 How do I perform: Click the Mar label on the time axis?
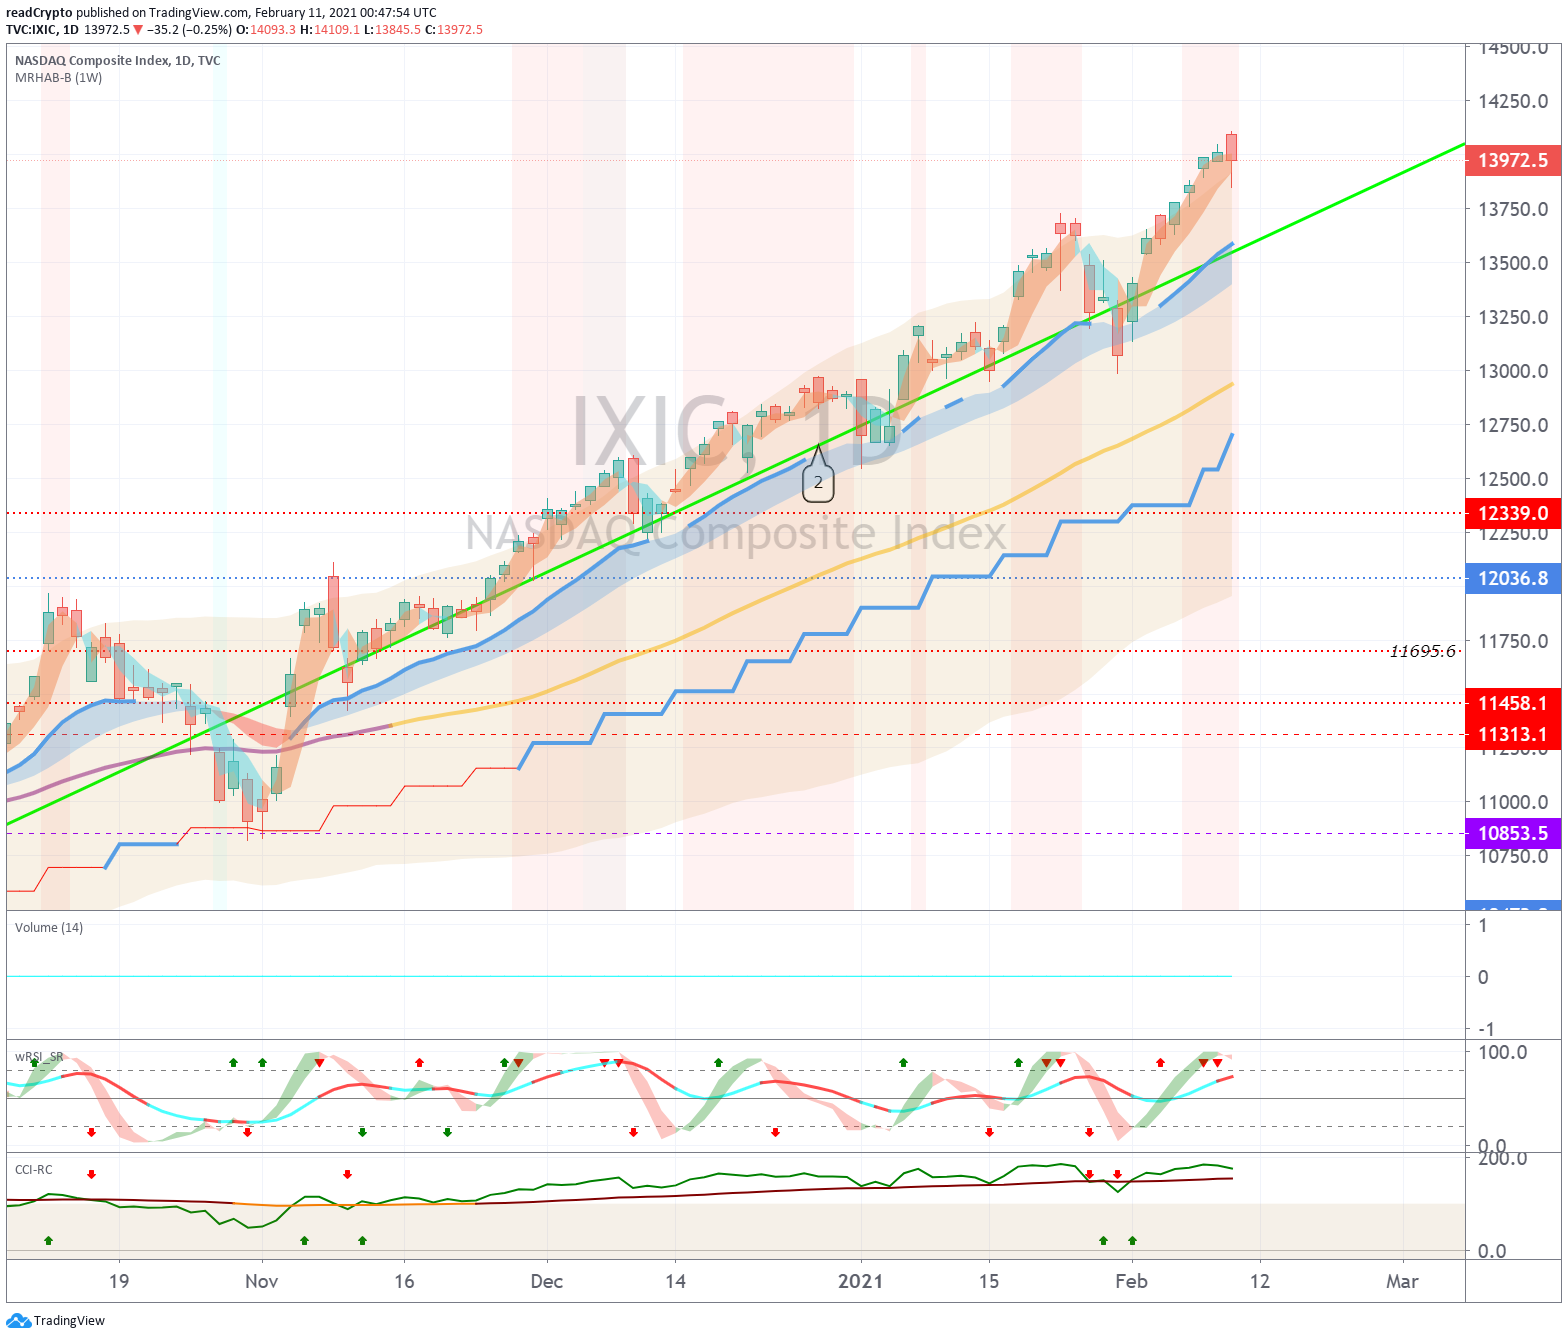pyautogui.click(x=1402, y=1281)
